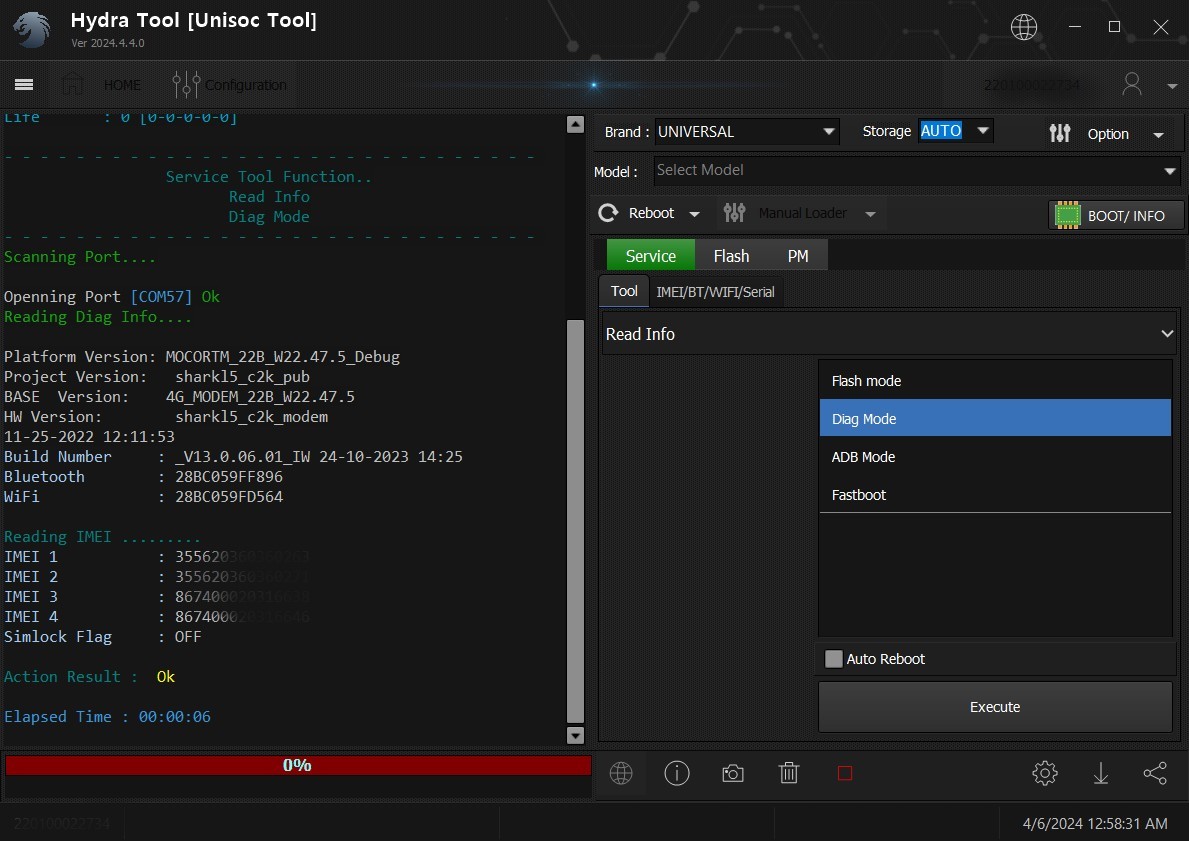This screenshot has height=841, width=1189.
Task: Click the Simlock Flag OFF line
Action: pyautogui.click(x=102, y=637)
